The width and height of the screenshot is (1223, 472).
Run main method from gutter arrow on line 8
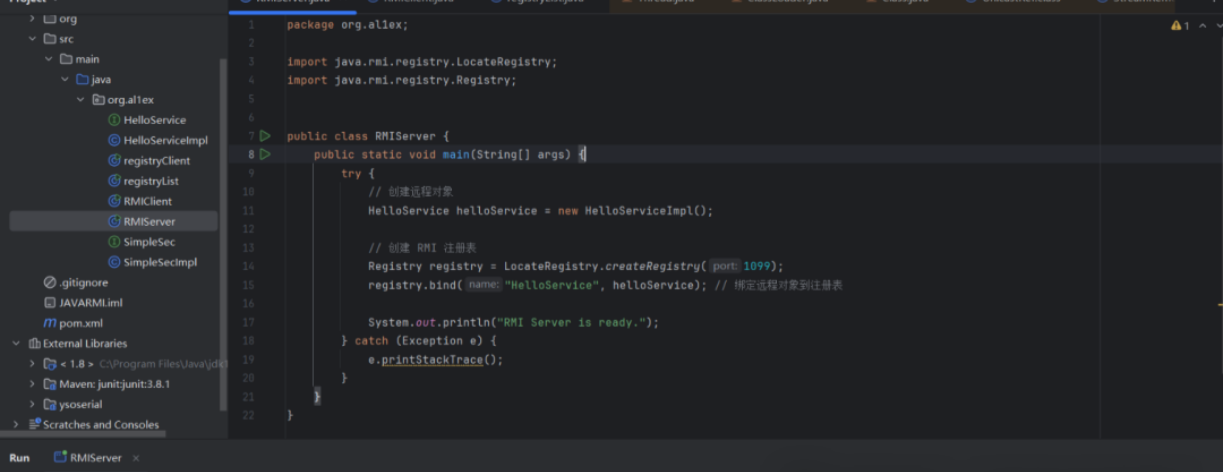tap(265, 154)
